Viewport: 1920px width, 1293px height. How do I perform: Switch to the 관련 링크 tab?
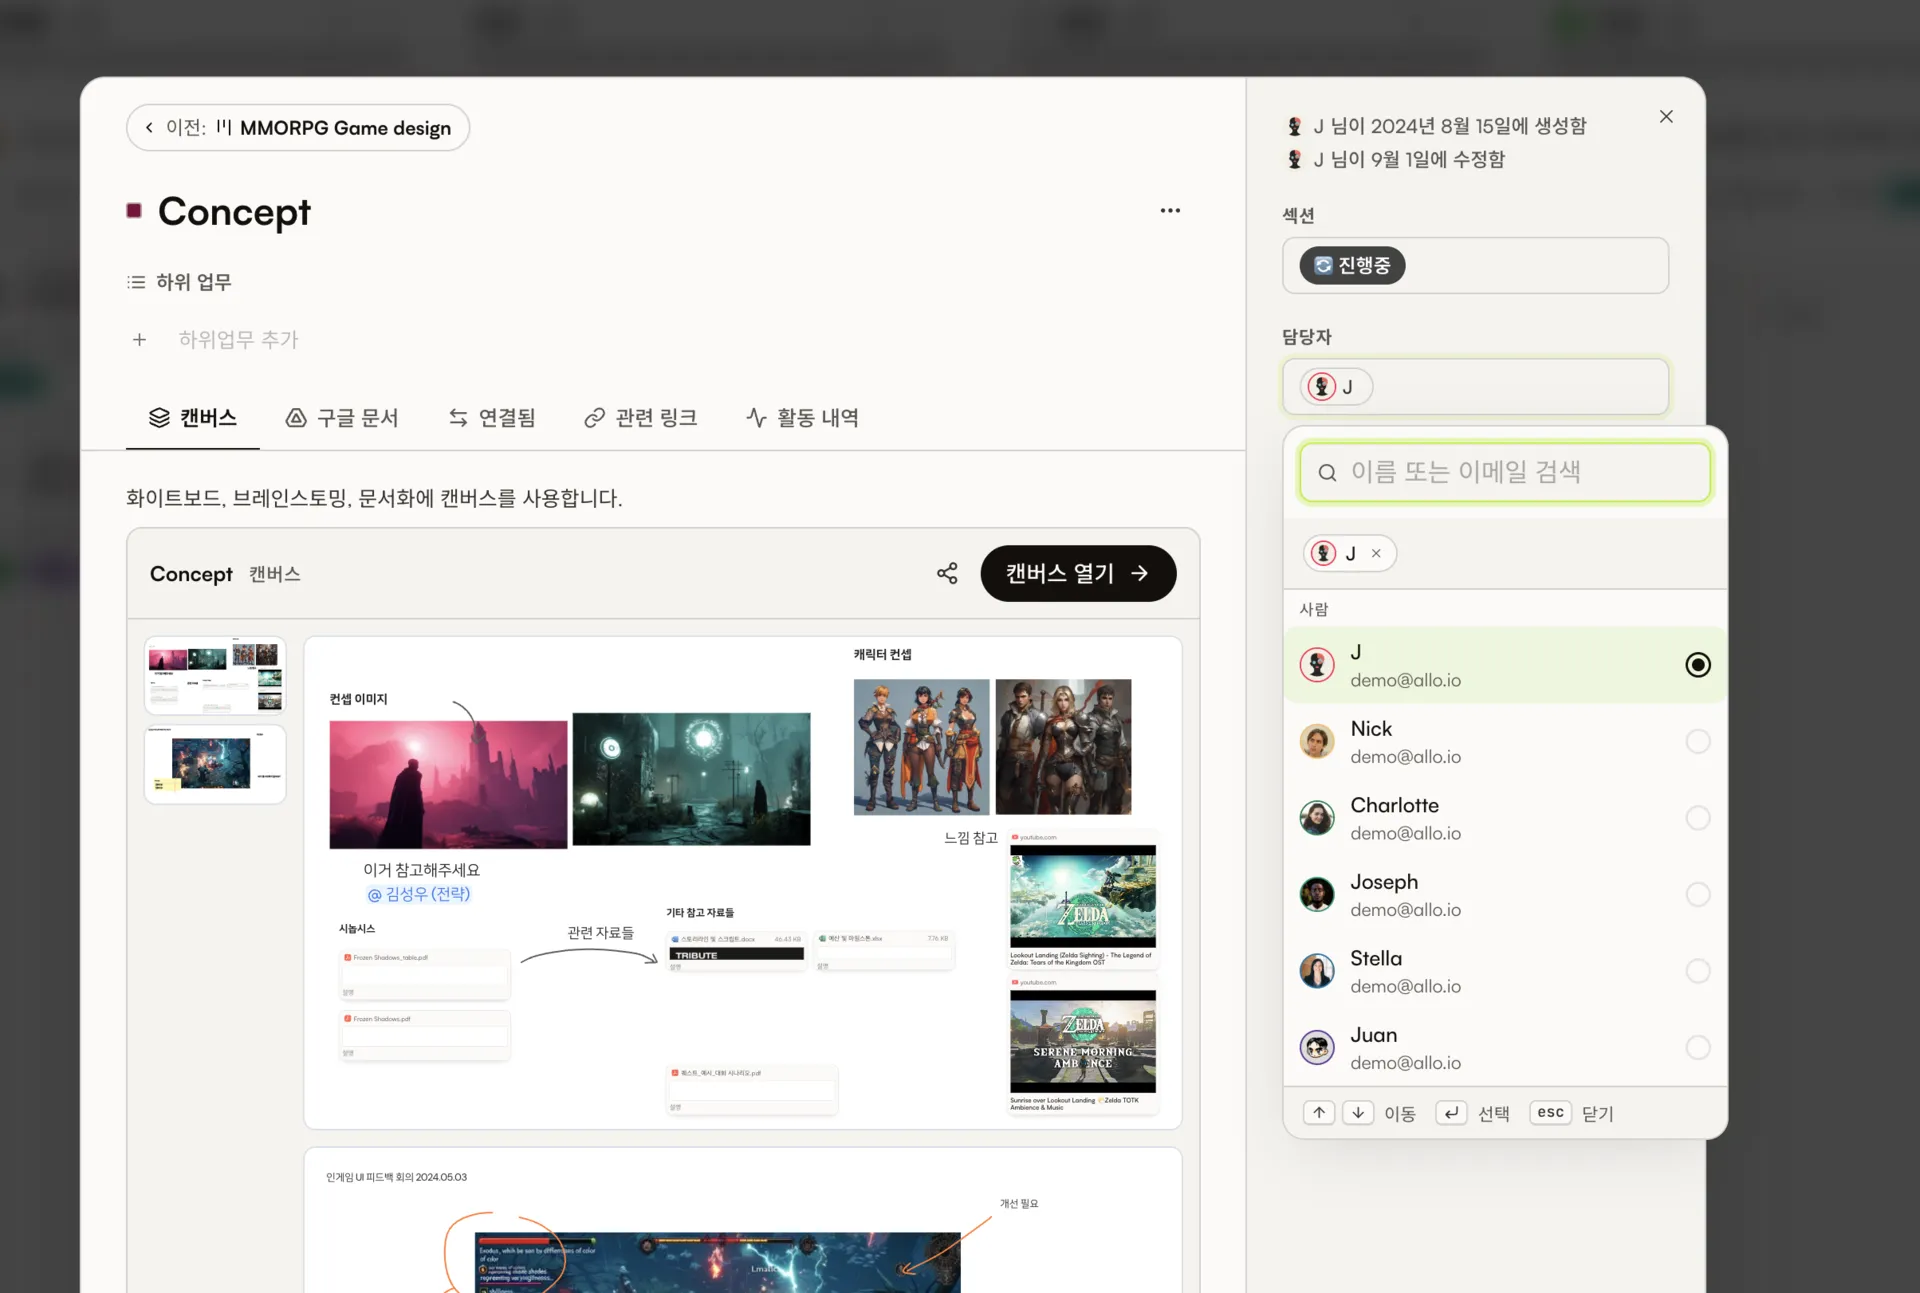[x=641, y=418]
